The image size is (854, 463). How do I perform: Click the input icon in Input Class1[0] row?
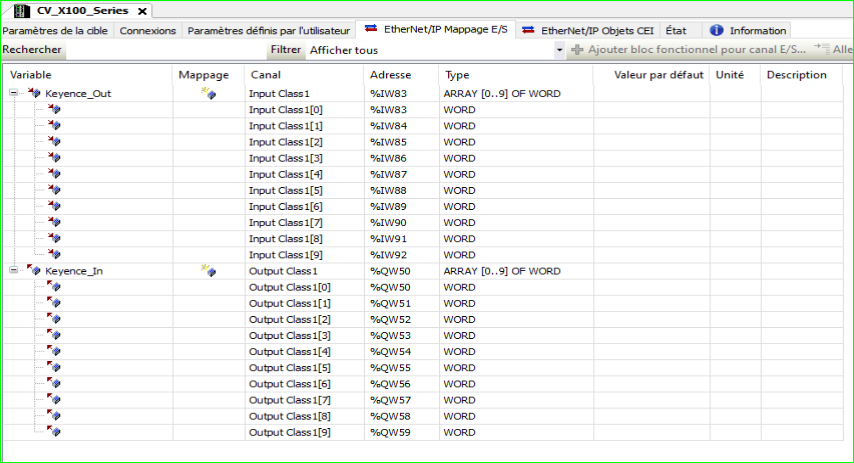tap(54, 109)
